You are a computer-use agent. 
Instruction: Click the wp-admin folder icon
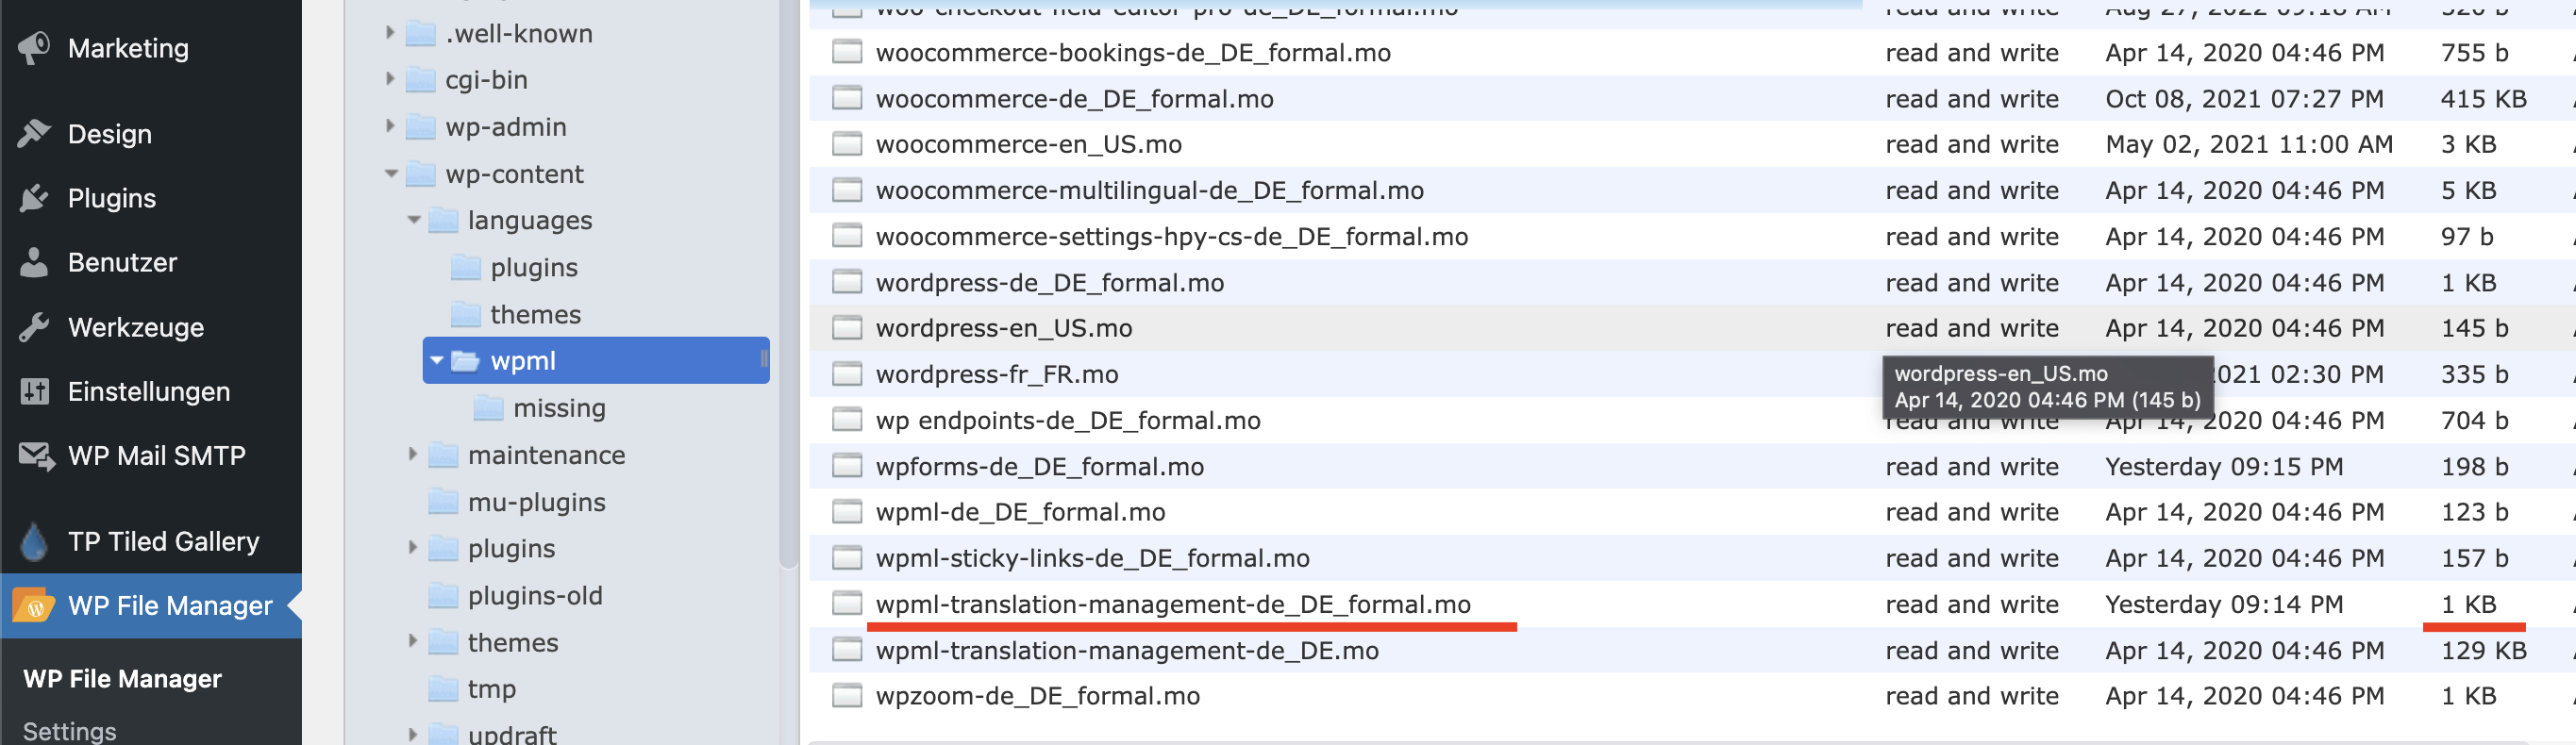coord(421,127)
